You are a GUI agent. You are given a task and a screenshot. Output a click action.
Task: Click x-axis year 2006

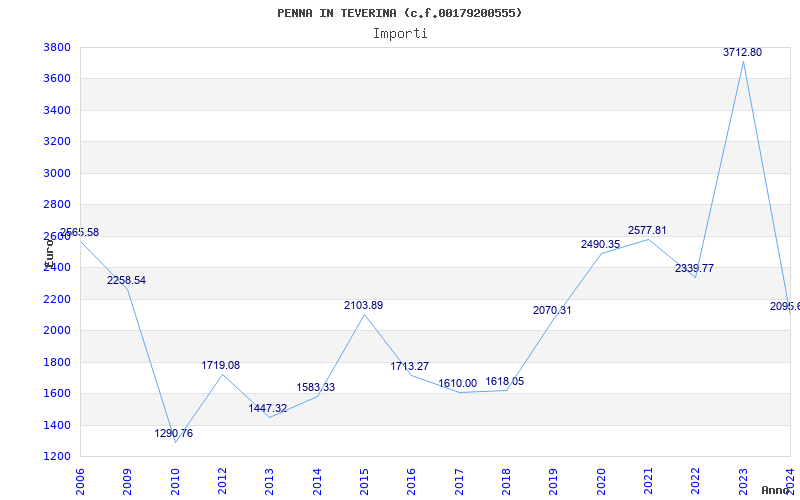pyautogui.click(x=80, y=482)
